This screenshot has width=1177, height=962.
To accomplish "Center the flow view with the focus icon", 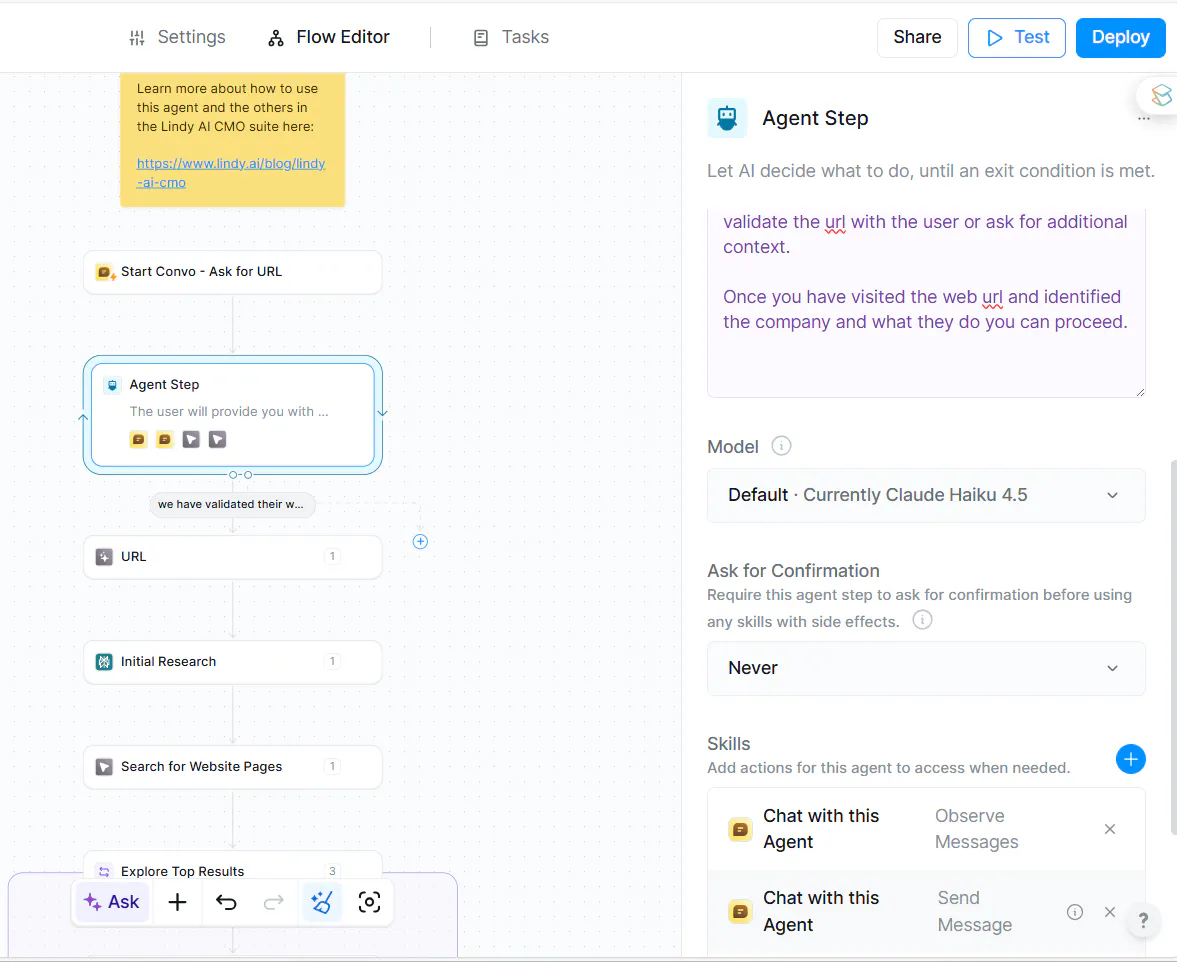I will [369, 901].
